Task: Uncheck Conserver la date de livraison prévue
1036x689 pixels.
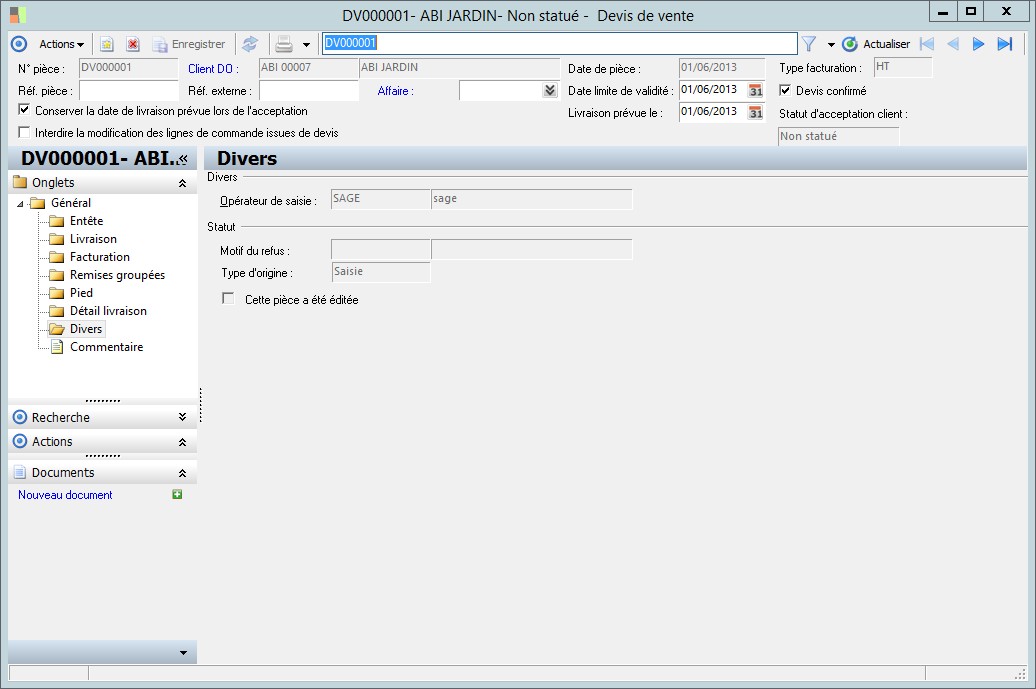Action: tap(25, 111)
